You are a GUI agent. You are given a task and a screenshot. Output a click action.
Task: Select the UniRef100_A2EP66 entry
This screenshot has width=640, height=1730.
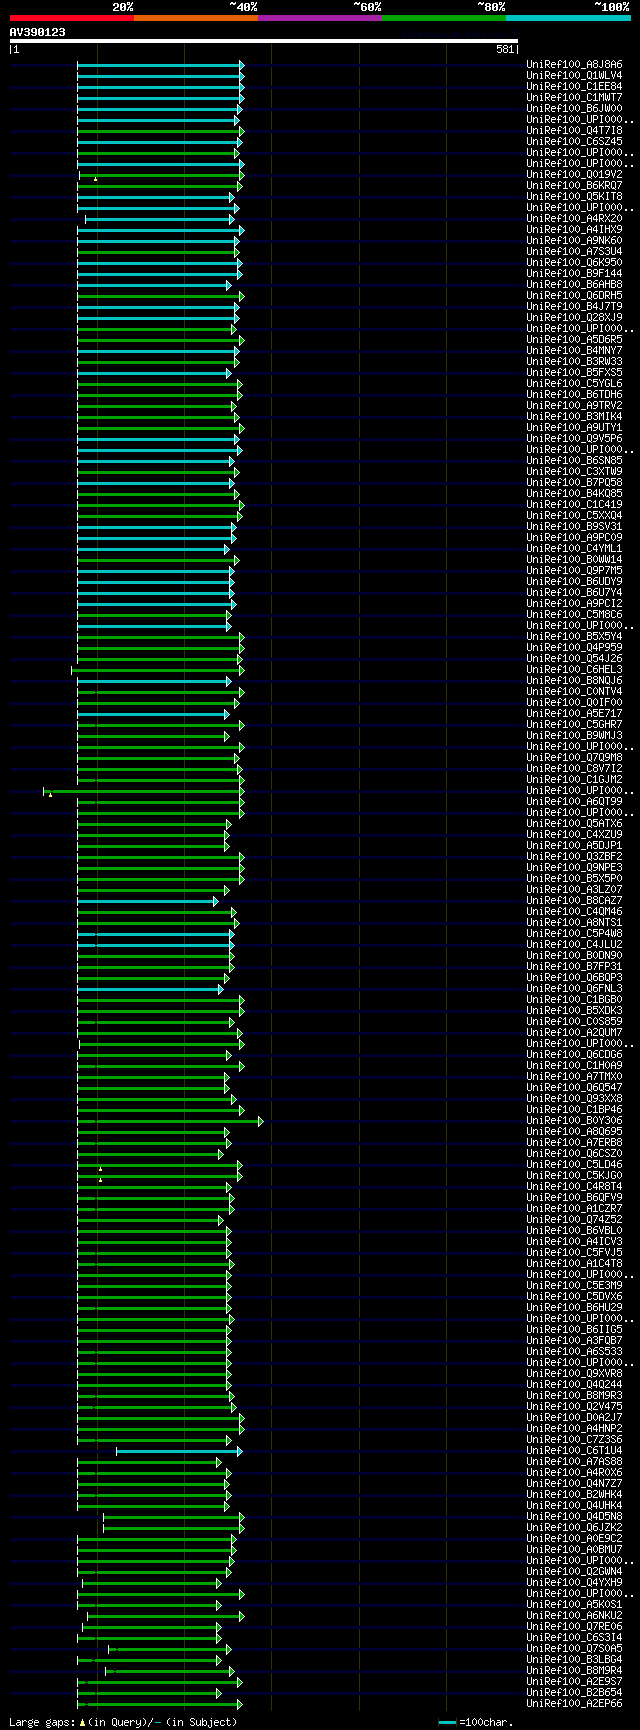574,1704
